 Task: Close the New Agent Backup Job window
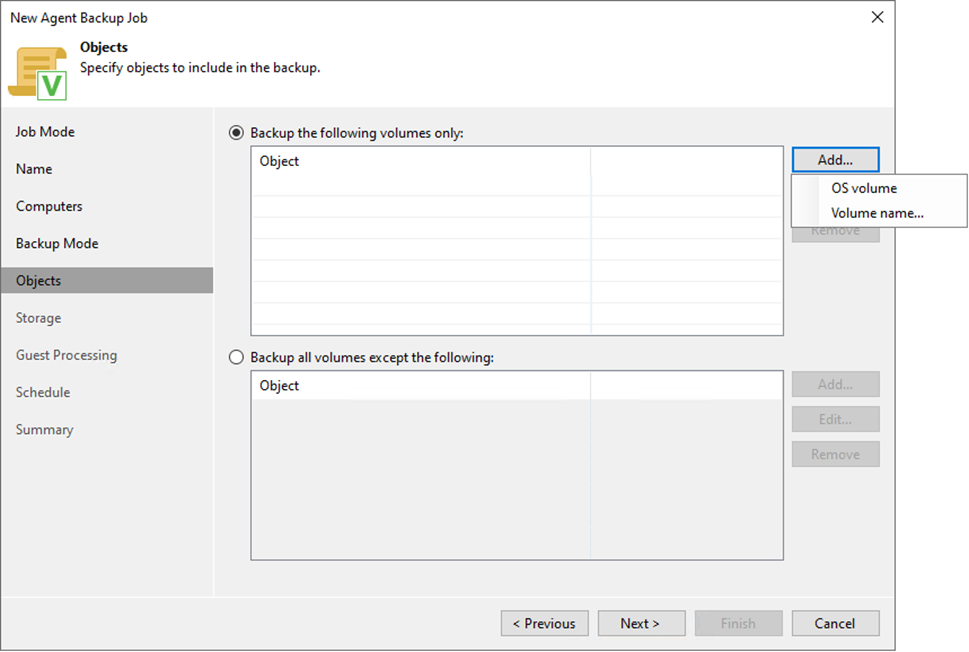(x=877, y=17)
